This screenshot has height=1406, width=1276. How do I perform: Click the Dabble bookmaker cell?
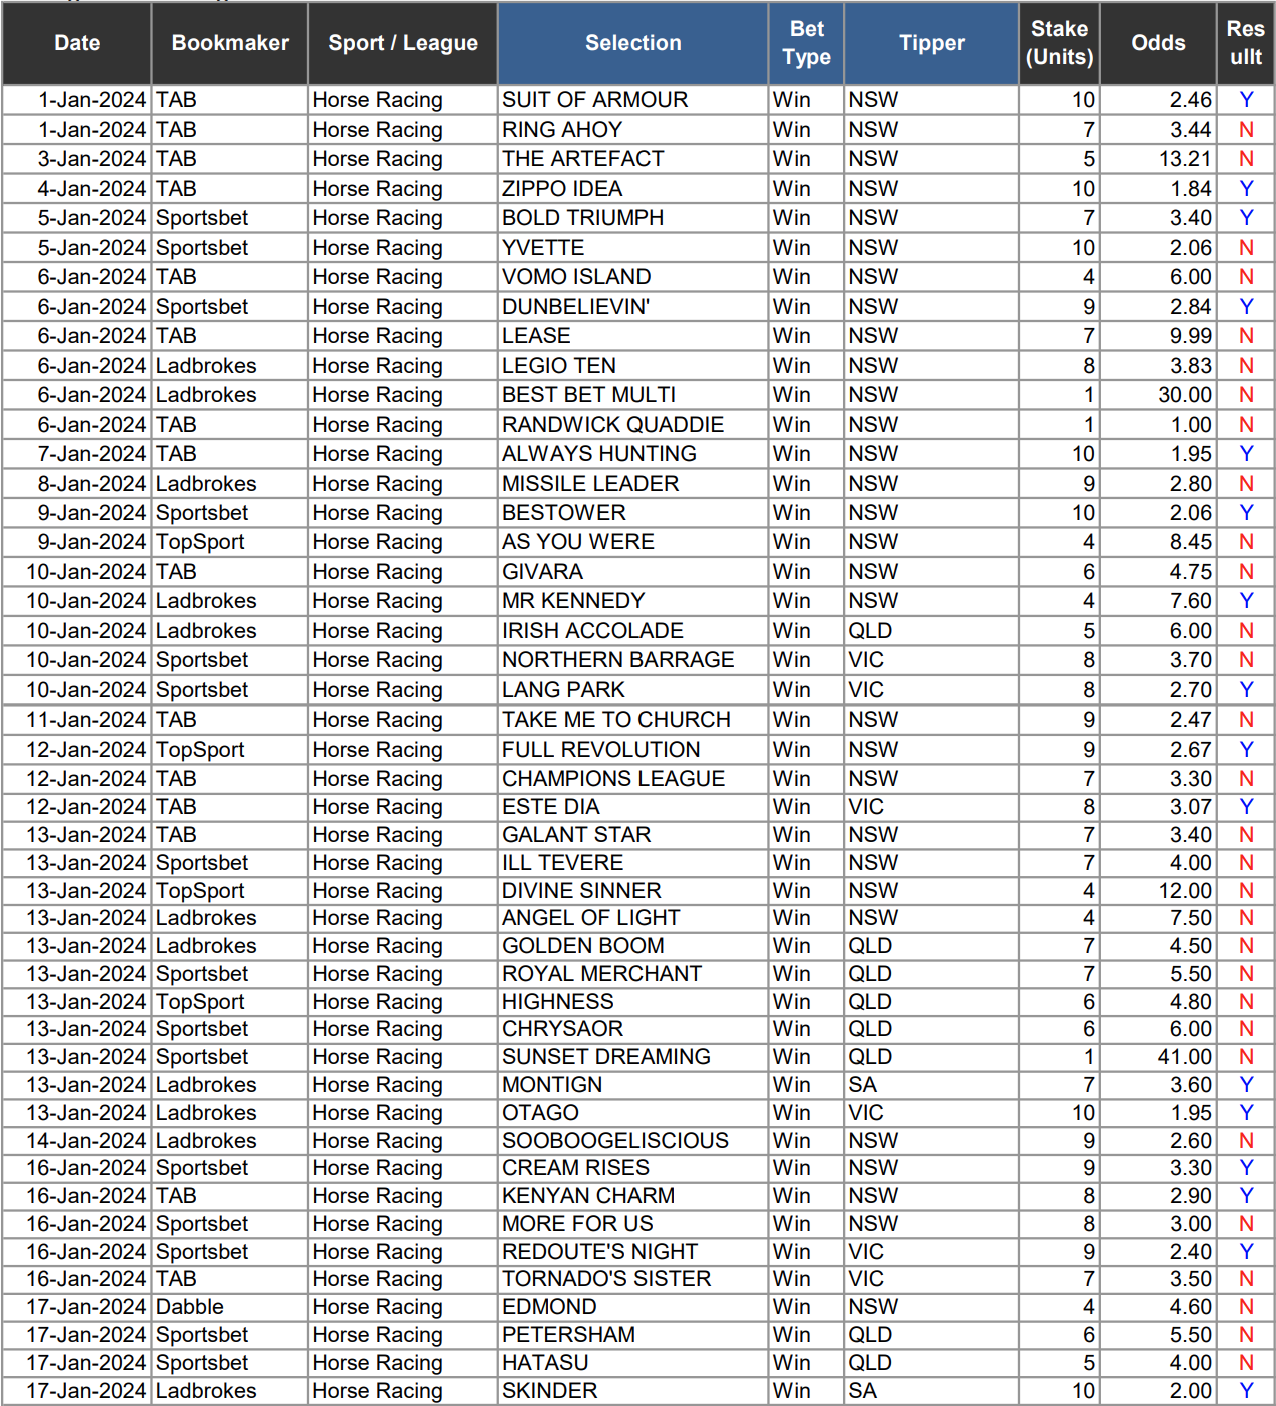pos(230,1307)
